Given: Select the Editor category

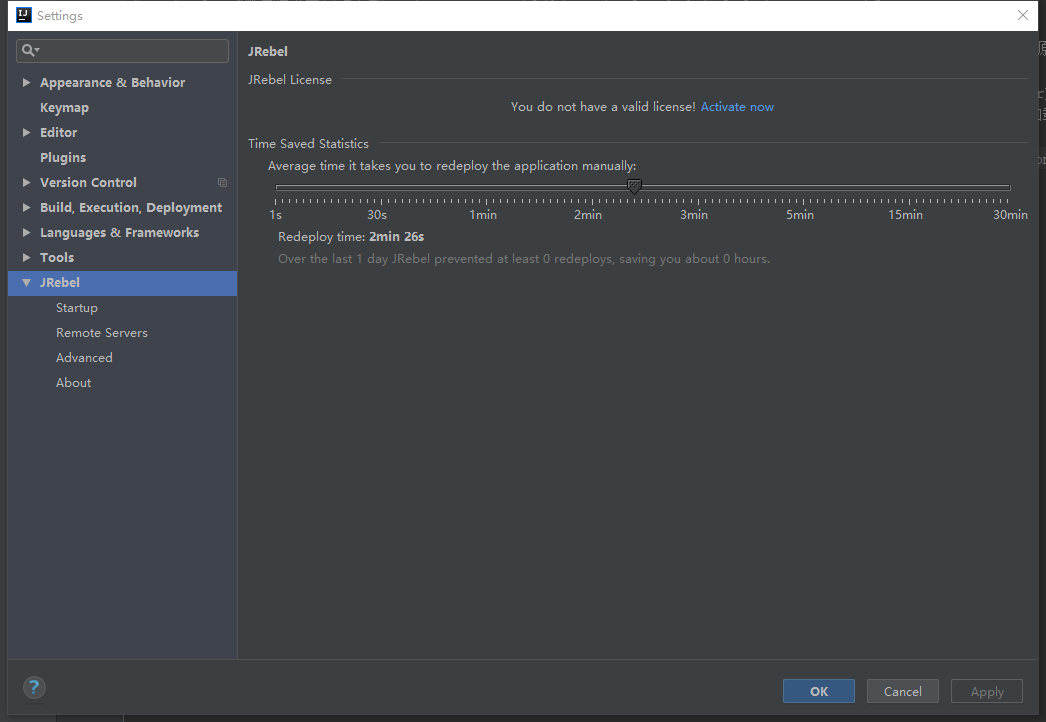Looking at the screenshot, I should coord(59,132).
